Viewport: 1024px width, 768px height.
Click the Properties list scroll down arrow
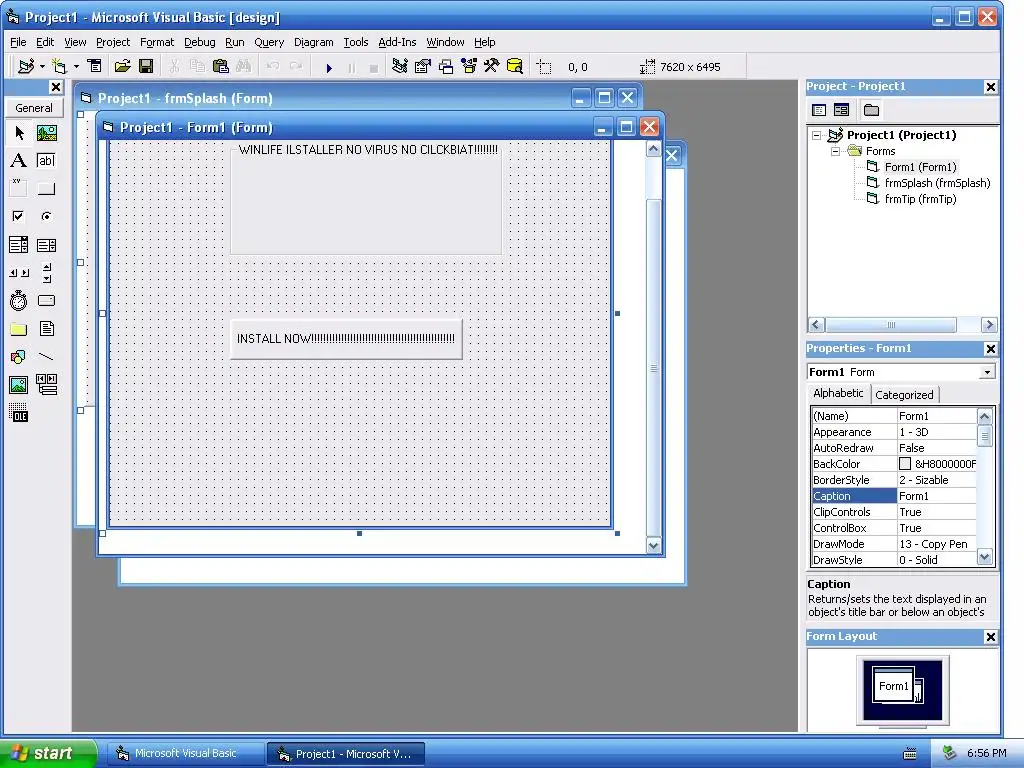point(984,557)
